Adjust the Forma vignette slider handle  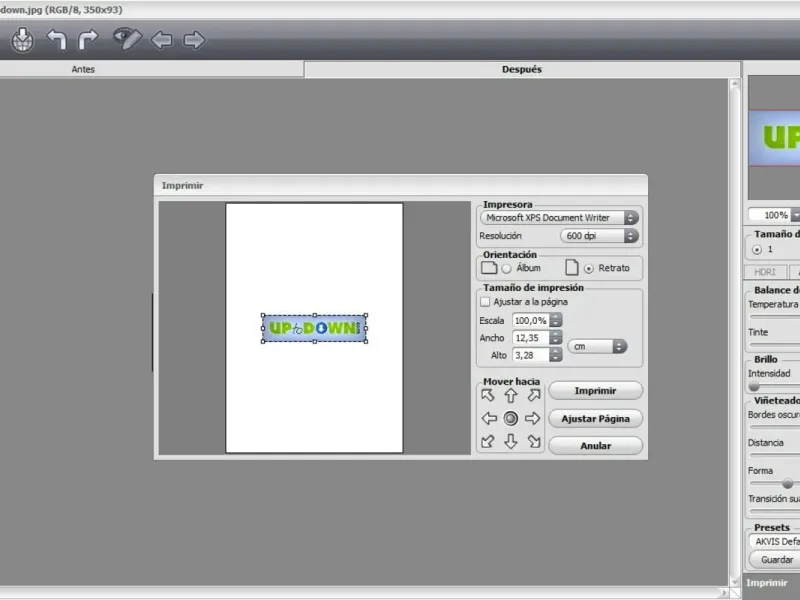pos(788,483)
